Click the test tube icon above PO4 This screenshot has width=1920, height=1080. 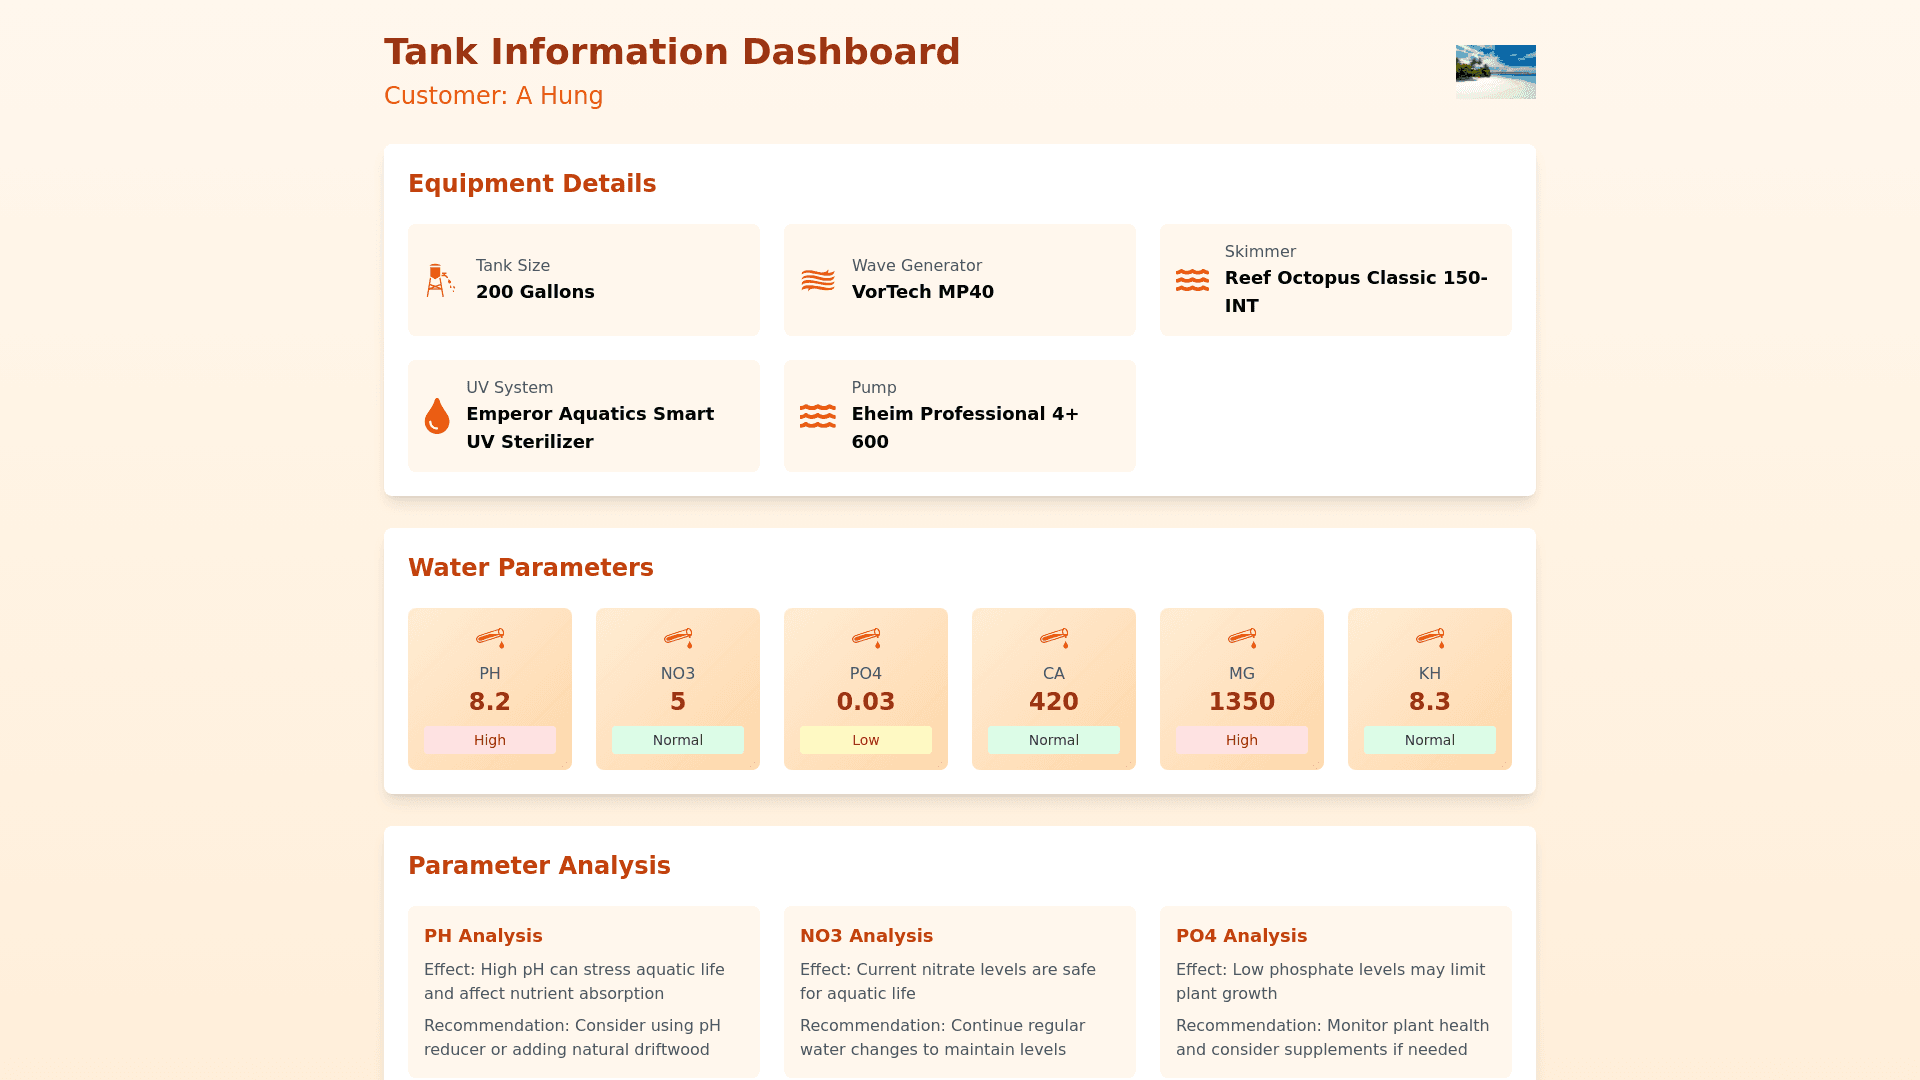click(x=866, y=638)
